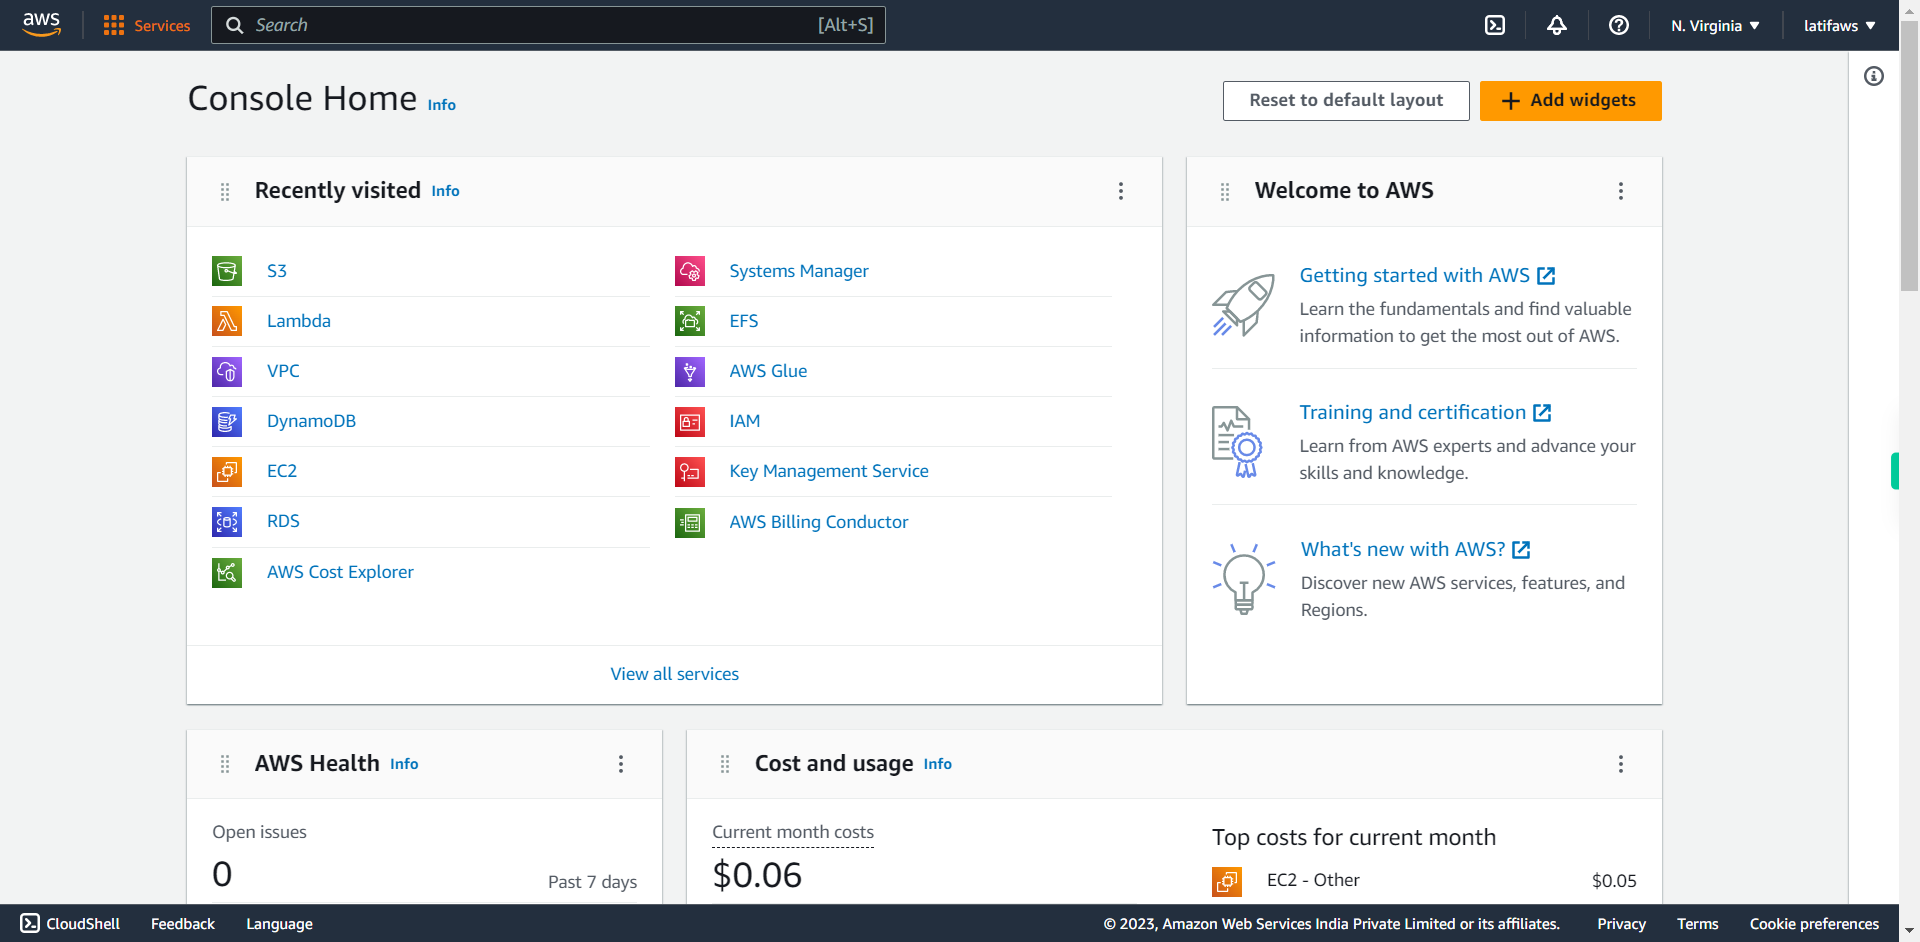Viewport: 1920px width, 942px height.
Task: Open CloudShell from the top navigation icon
Action: pyautogui.click(x=1495, y=25)
